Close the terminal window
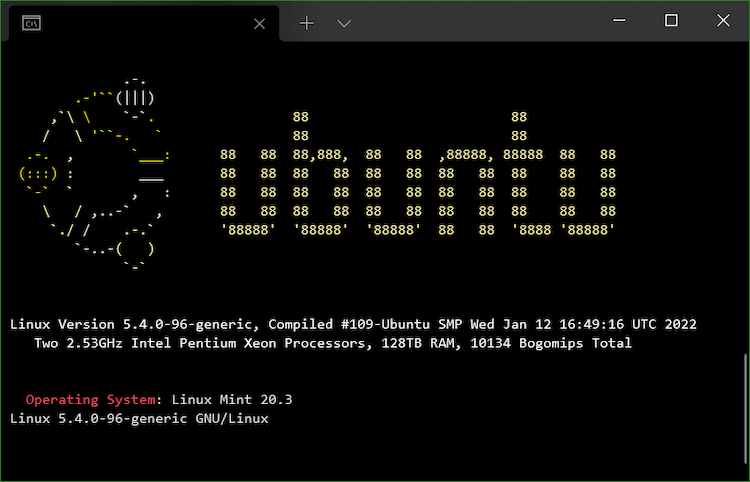The width and height of the screenshot is (750, 482). pyautogui.click(x=723, y=20)
